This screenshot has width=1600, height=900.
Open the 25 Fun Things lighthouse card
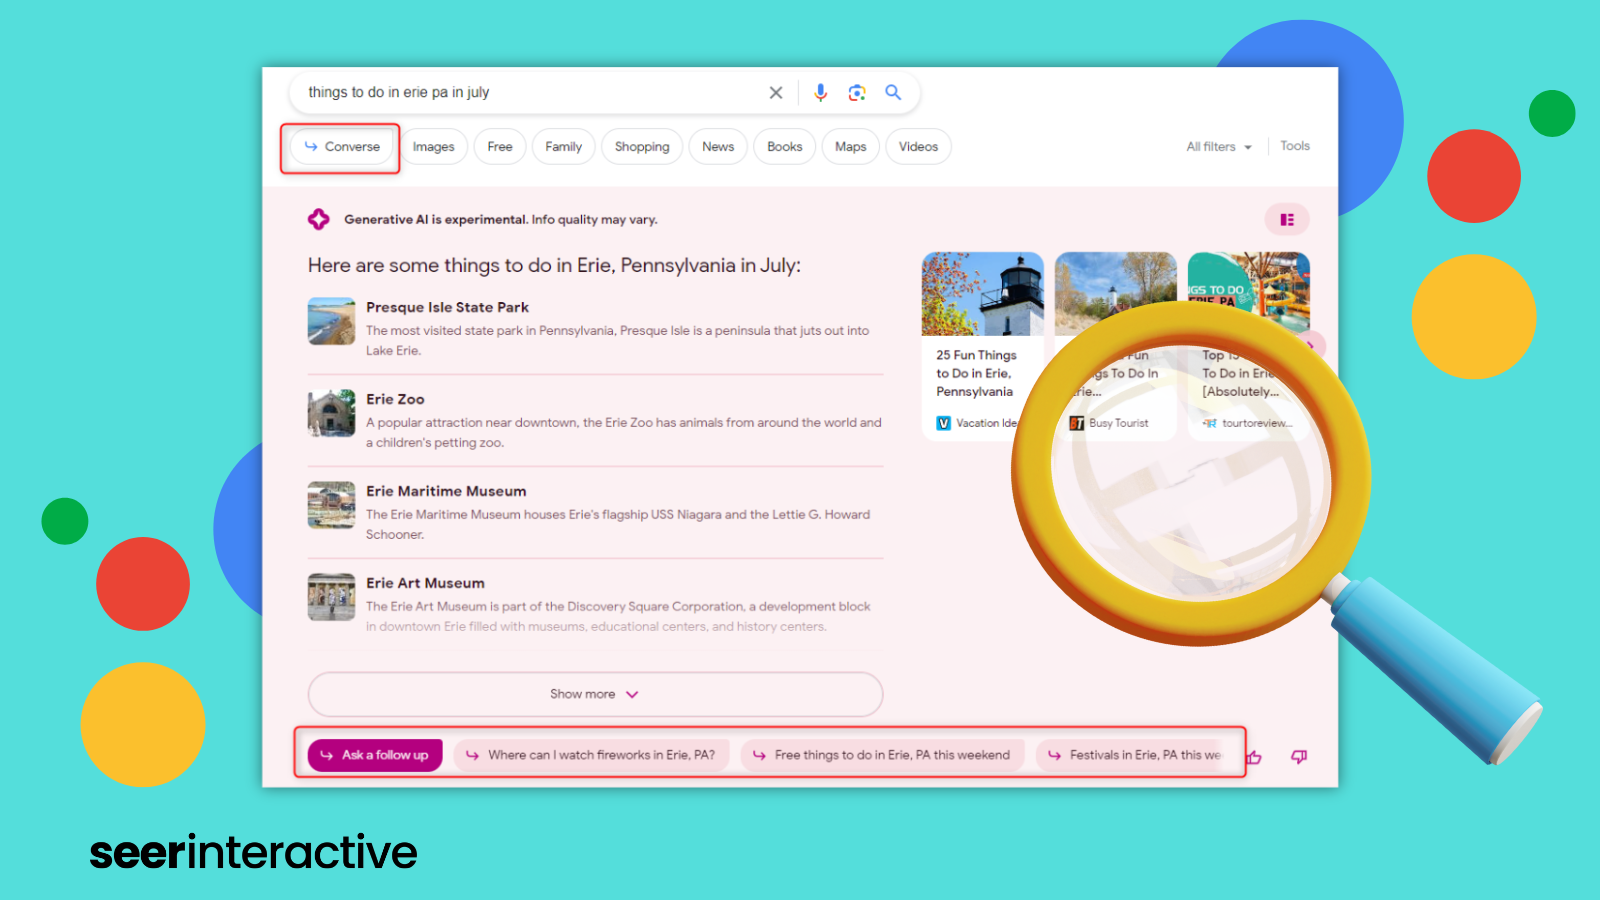point(981,345)
